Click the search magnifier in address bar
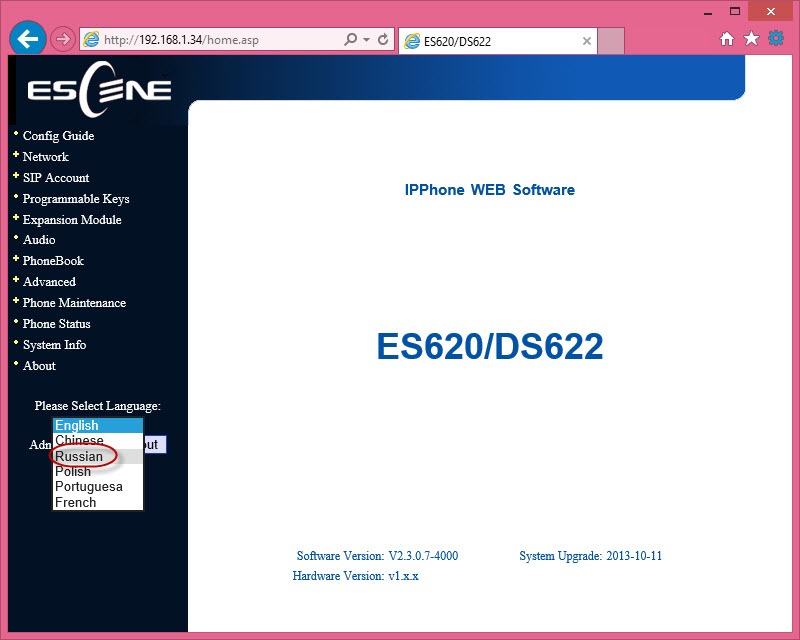 (x=351, y=39)
